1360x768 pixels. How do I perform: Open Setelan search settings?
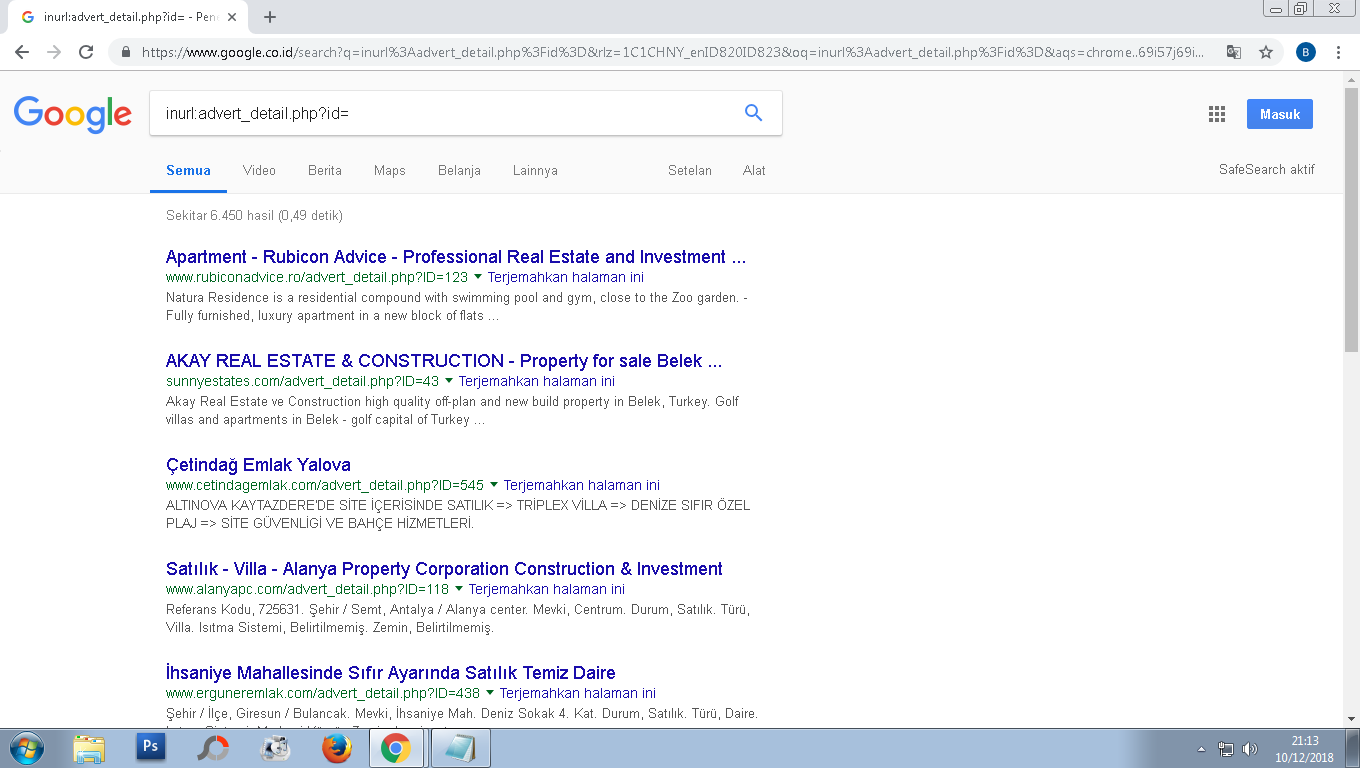coord(690,170)
